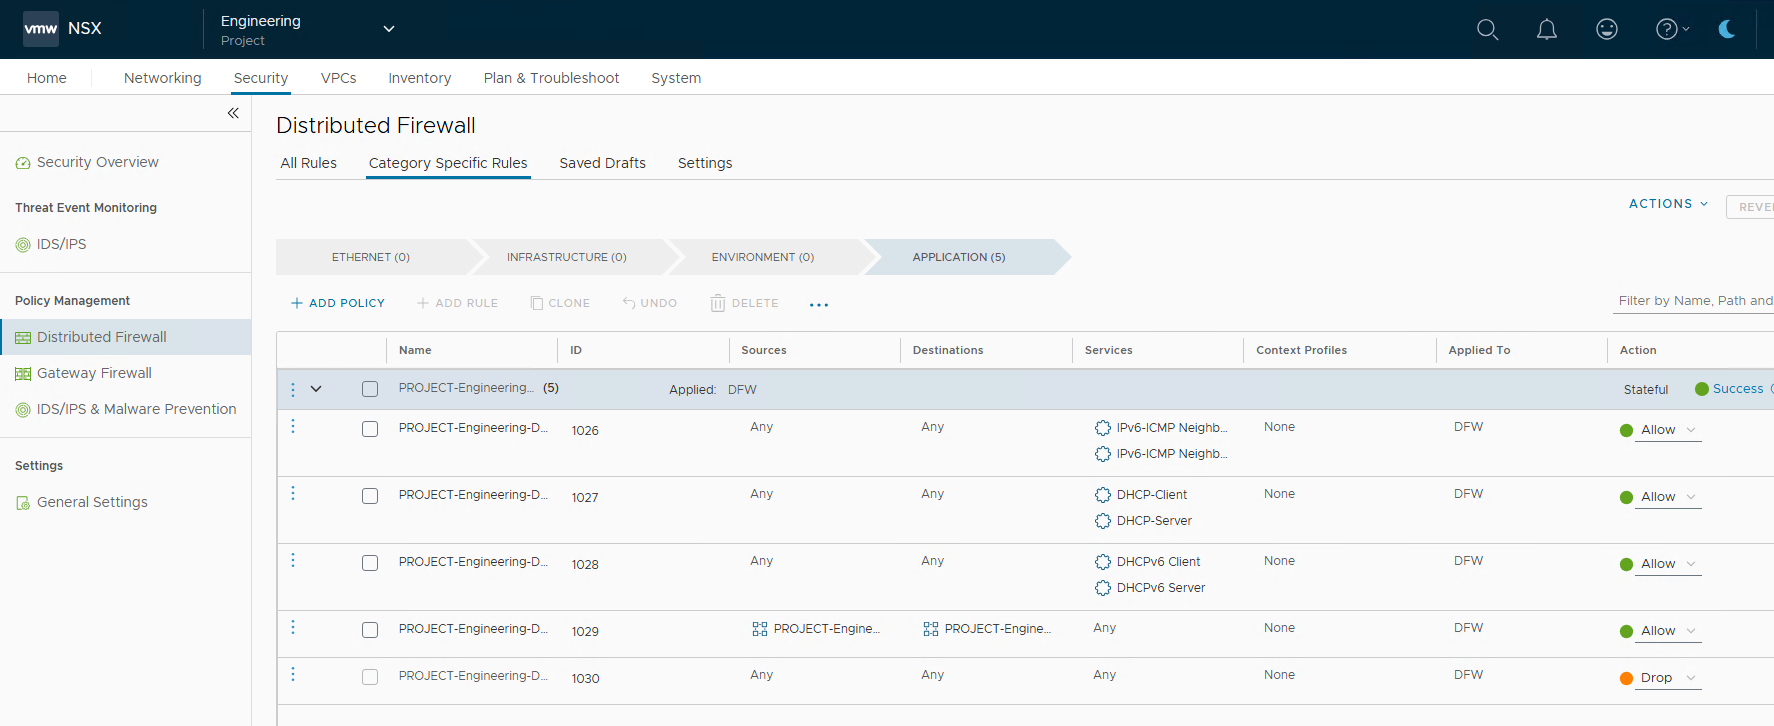The height and width of the screenshot is (726, 1774).
Task: Collapse the PROJECT-Engineering policy row
Action: (316, 389)
